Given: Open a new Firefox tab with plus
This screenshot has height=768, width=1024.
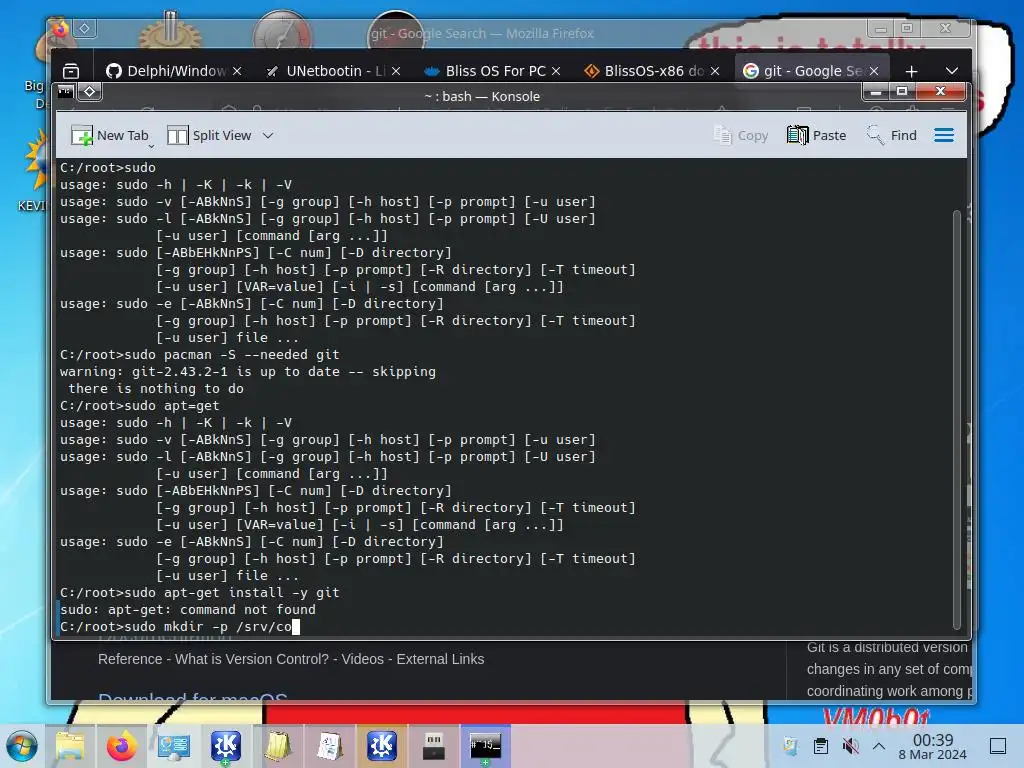Looking at the screenshot, I should pos(912,71).
